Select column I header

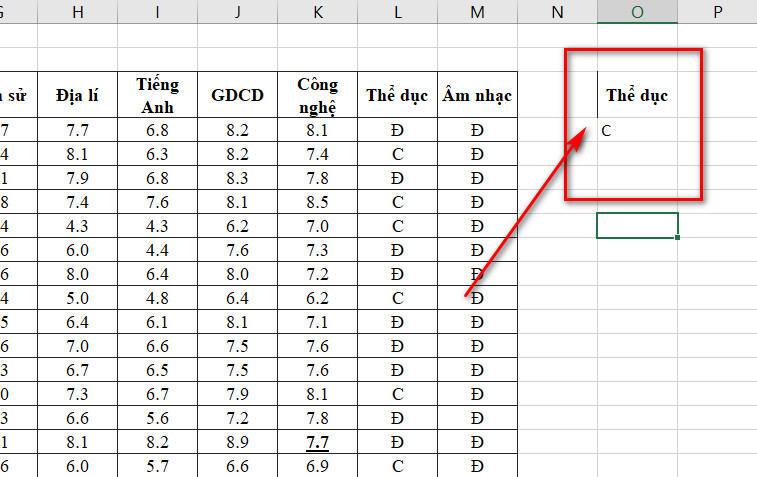[157, 11]
